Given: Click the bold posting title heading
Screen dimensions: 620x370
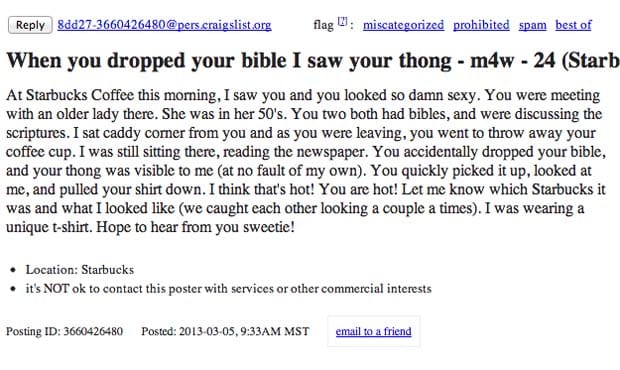Looking at the screenshot, I should (313, 61).
